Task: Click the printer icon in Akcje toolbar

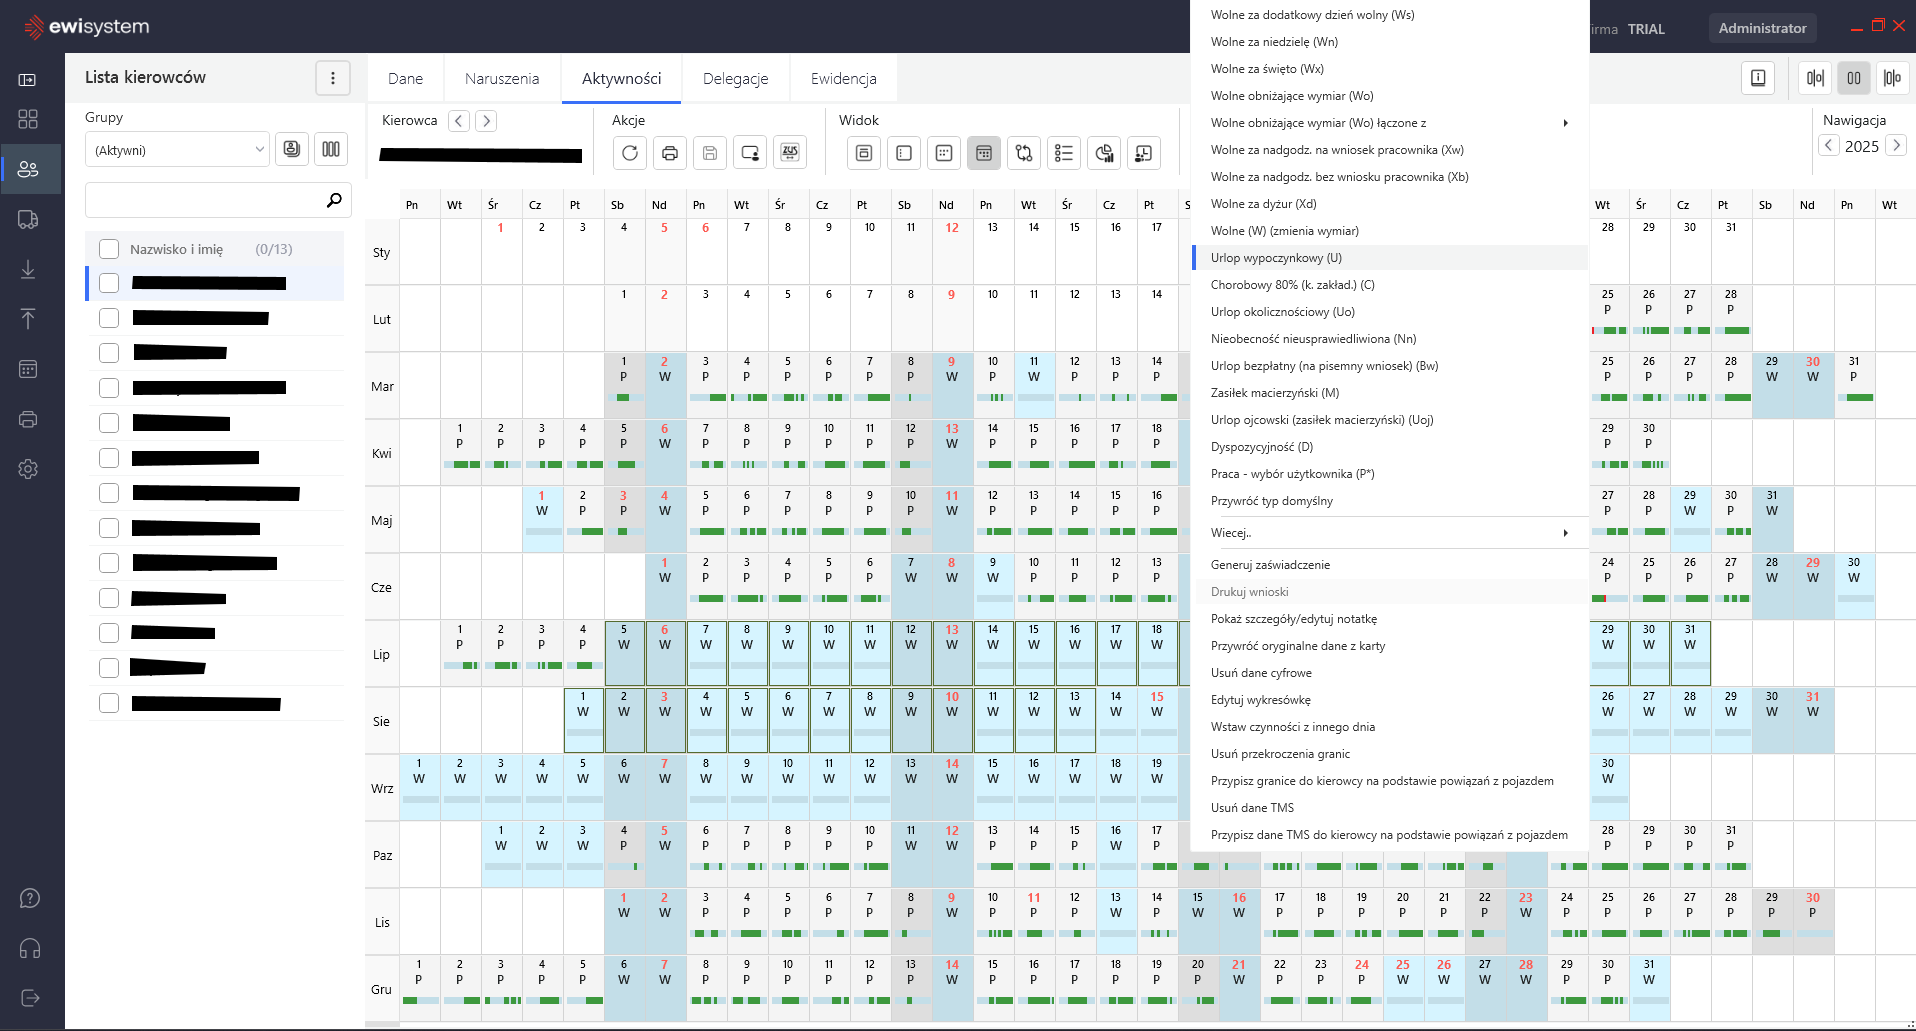Action: click(670, 153)
